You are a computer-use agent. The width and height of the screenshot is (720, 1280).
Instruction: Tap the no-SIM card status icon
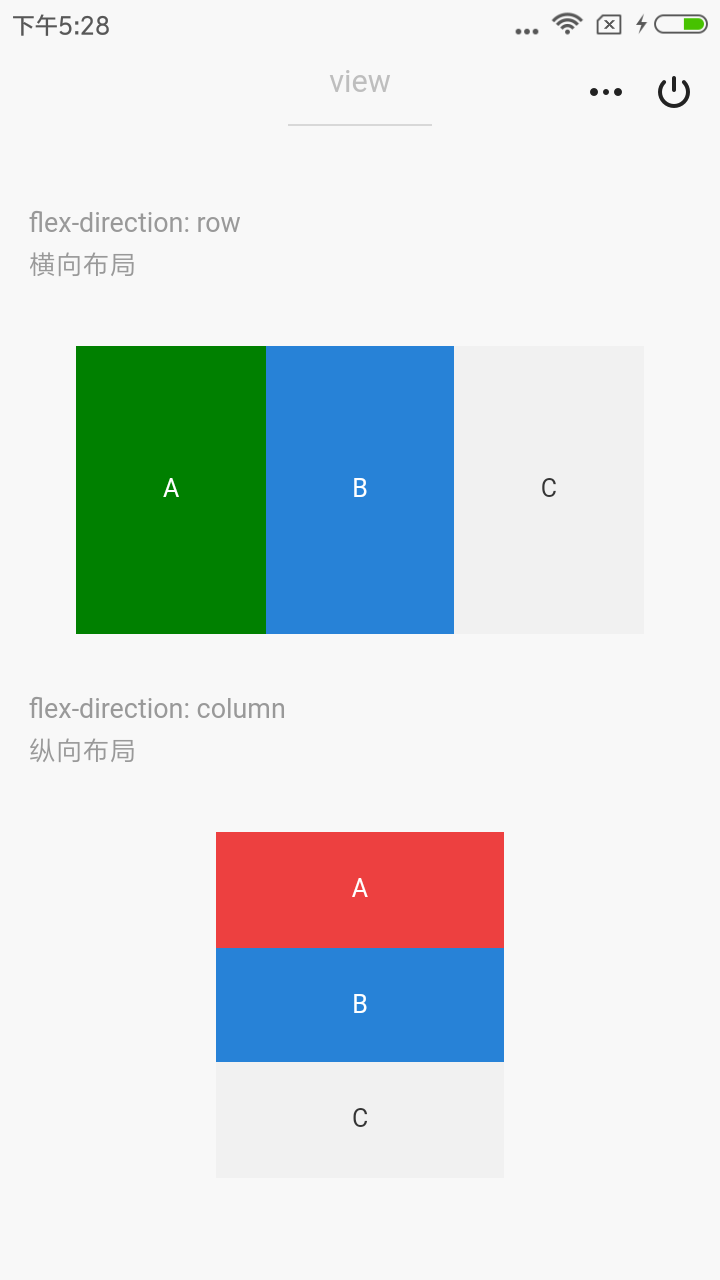pos(609,25)
